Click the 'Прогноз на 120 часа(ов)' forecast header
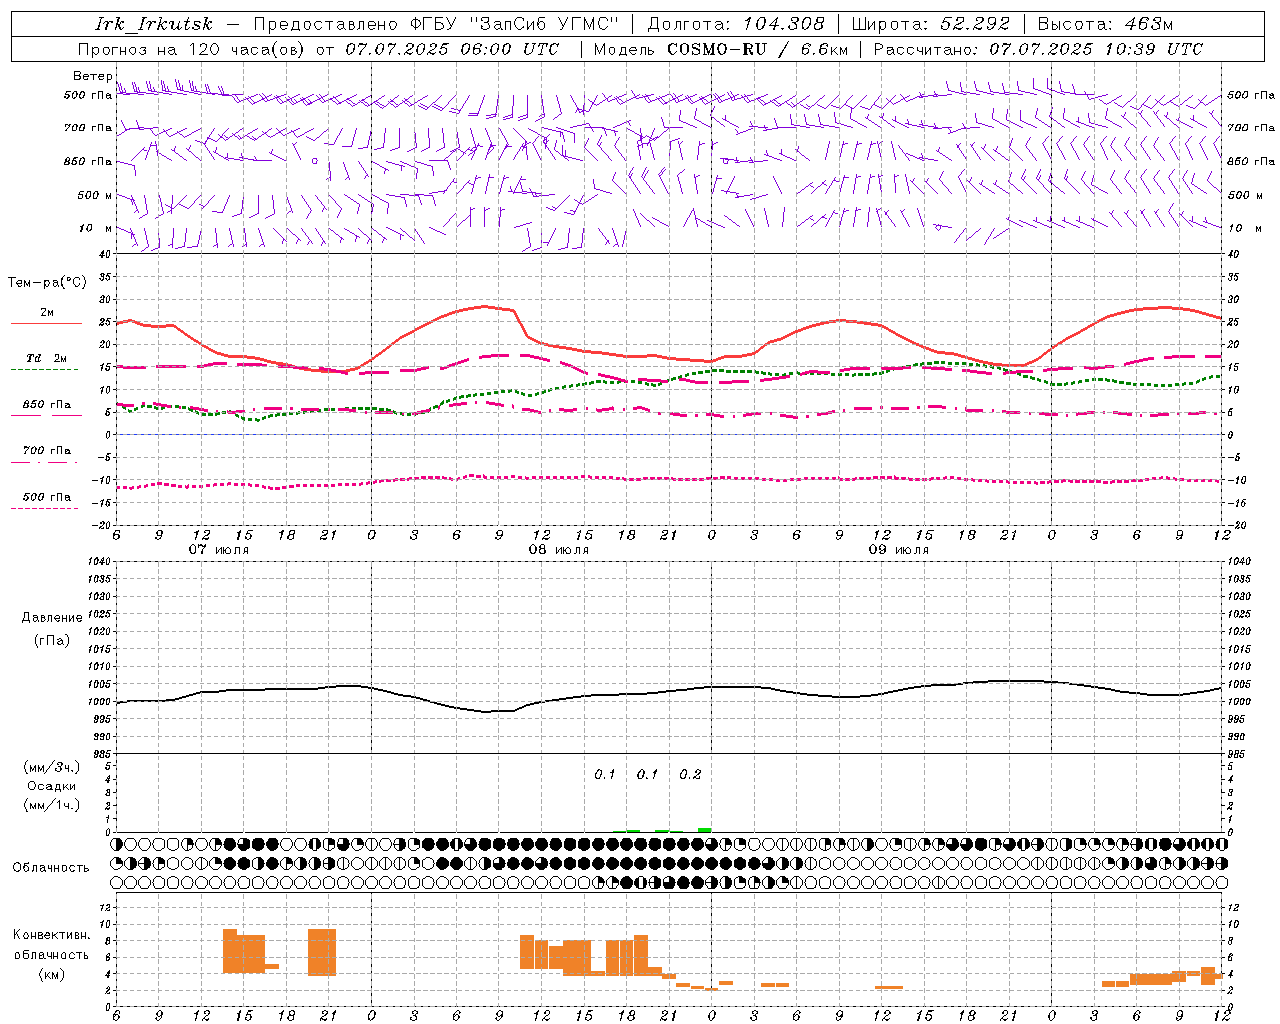The height and width of the screenshot is (1024, 1280). (x=190, y=49)
